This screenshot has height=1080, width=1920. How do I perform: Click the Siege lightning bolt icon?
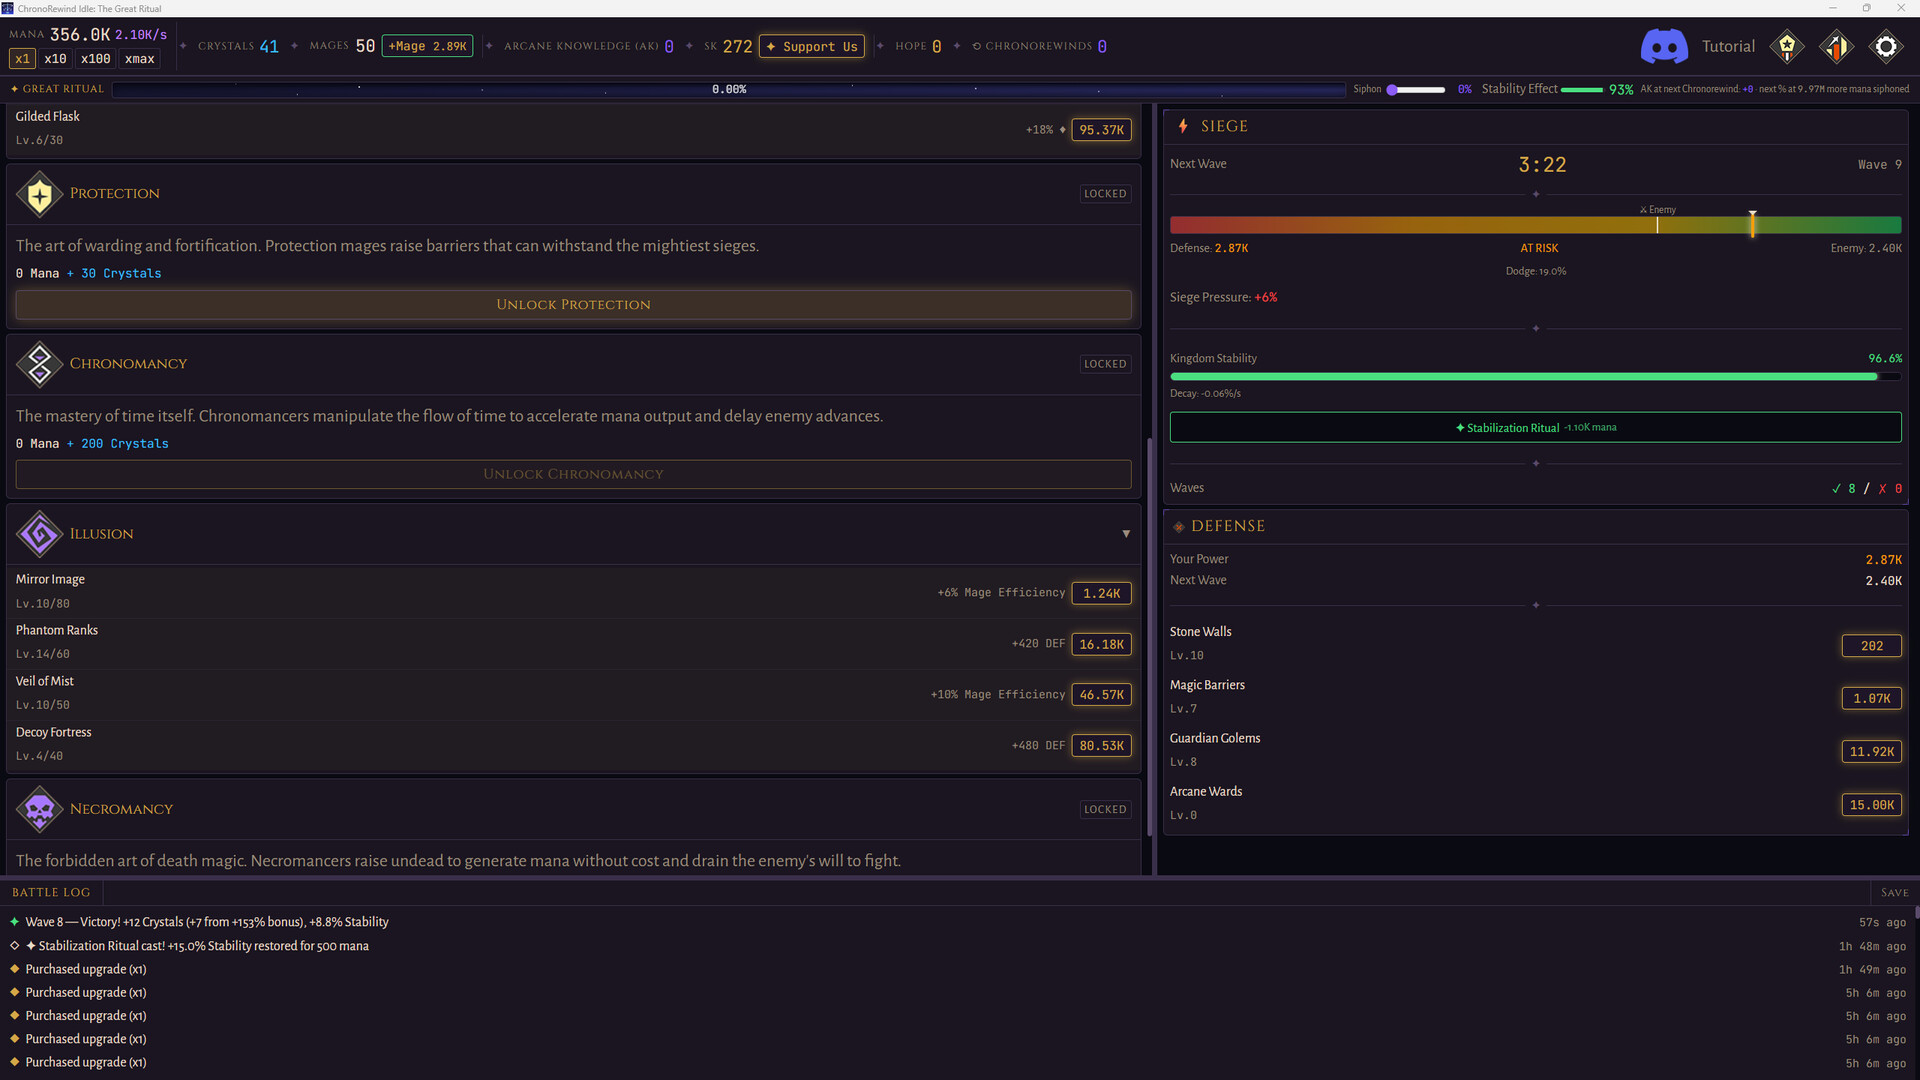pos(1183,126)
